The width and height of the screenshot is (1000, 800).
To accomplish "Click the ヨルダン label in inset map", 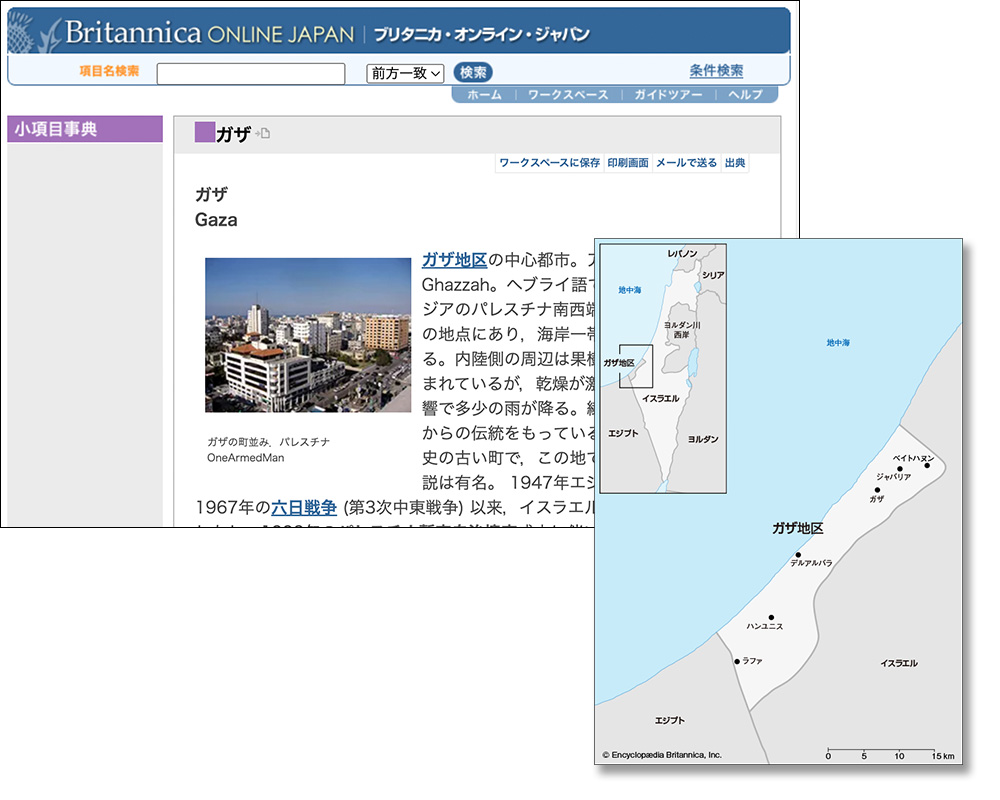I will [703, 439].
